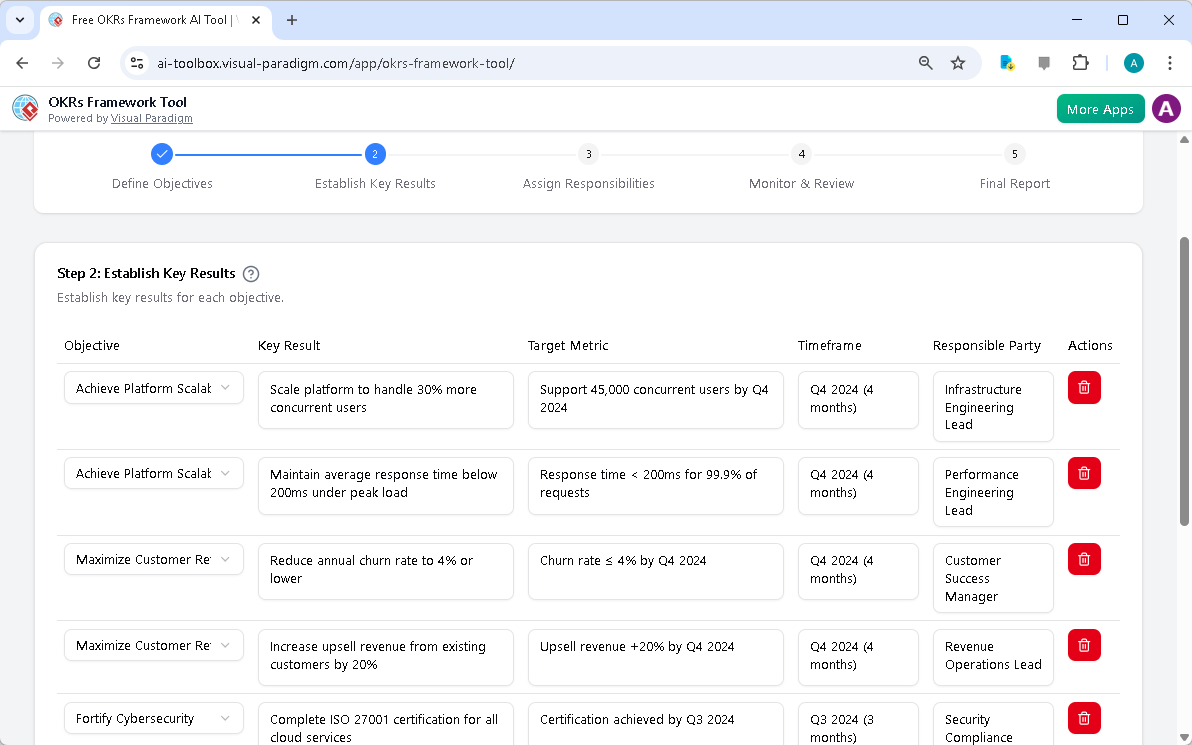Open the browser extensions puzzle icon
The image size is (1192, 745).
pos(1080,62)
